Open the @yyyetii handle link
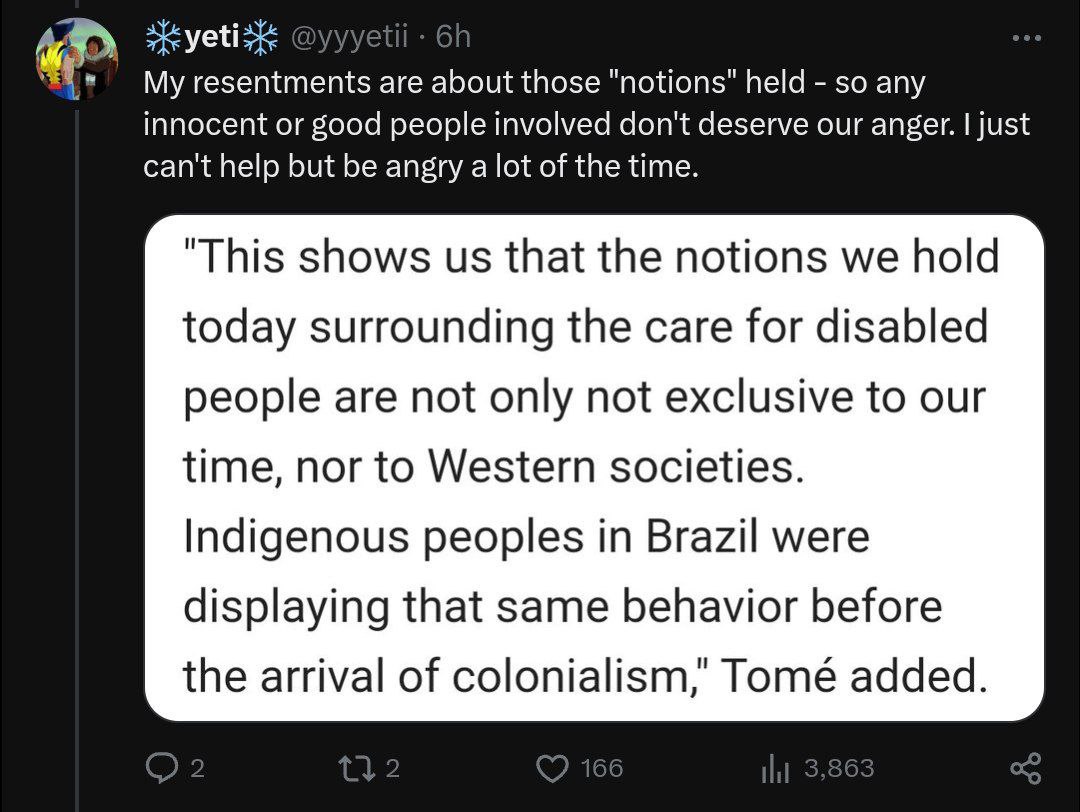The height and width of the screenshot is (812, 1080). point(349,38)
